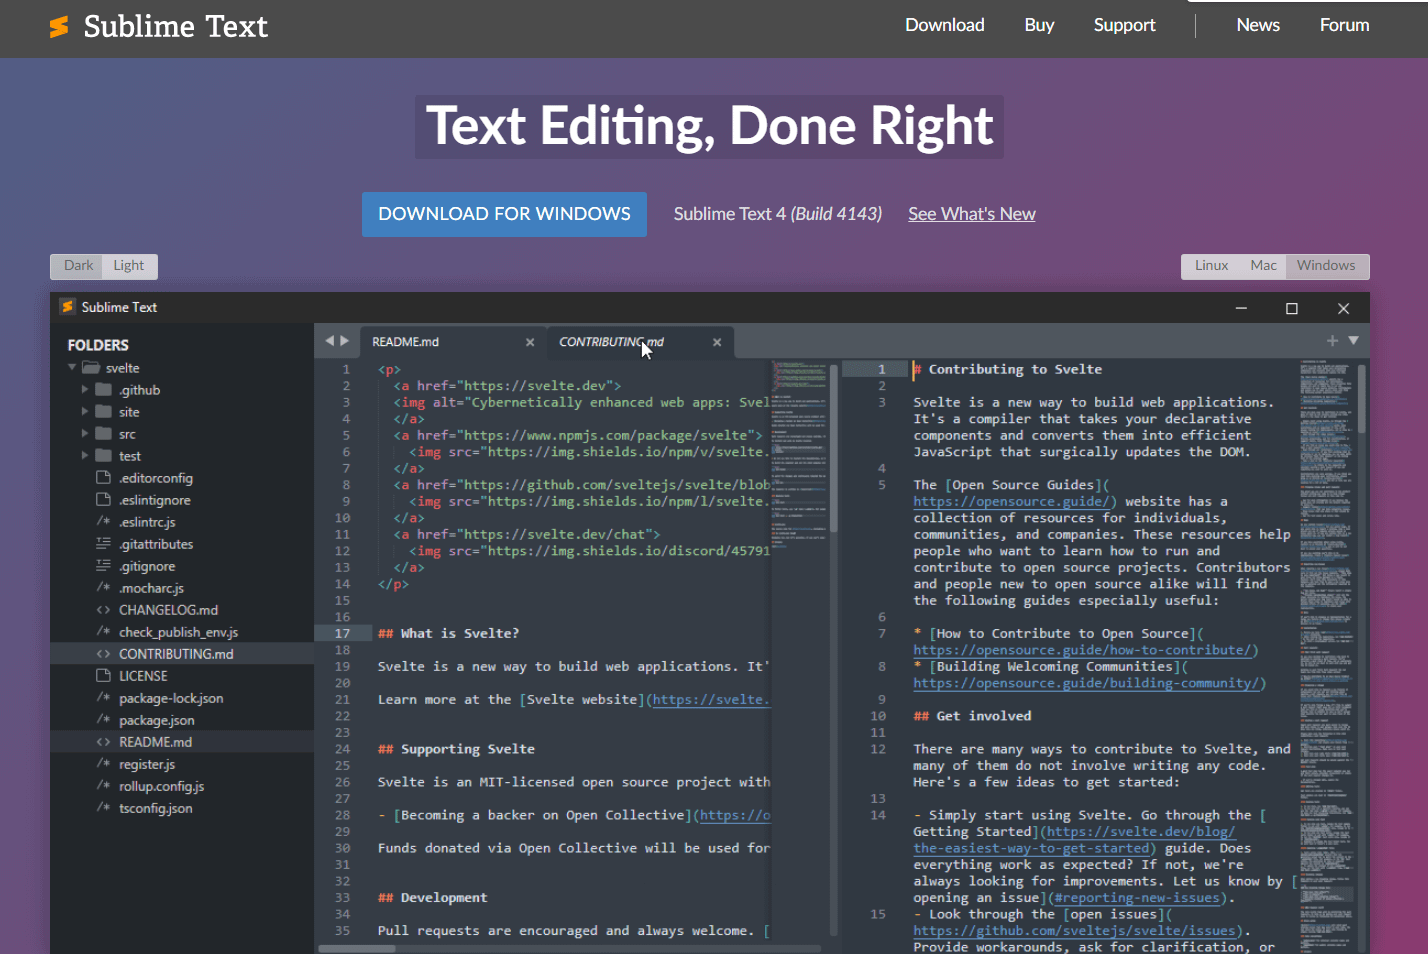Expand the .github folder
The image size is (1428, 954).
point(85,389)
